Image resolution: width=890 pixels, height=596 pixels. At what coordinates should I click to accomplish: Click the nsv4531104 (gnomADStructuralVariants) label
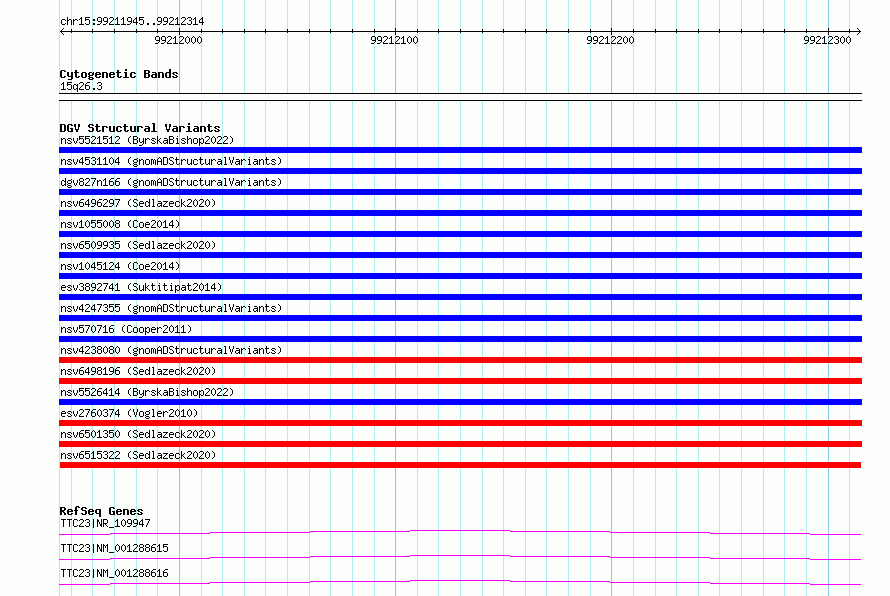171,161
